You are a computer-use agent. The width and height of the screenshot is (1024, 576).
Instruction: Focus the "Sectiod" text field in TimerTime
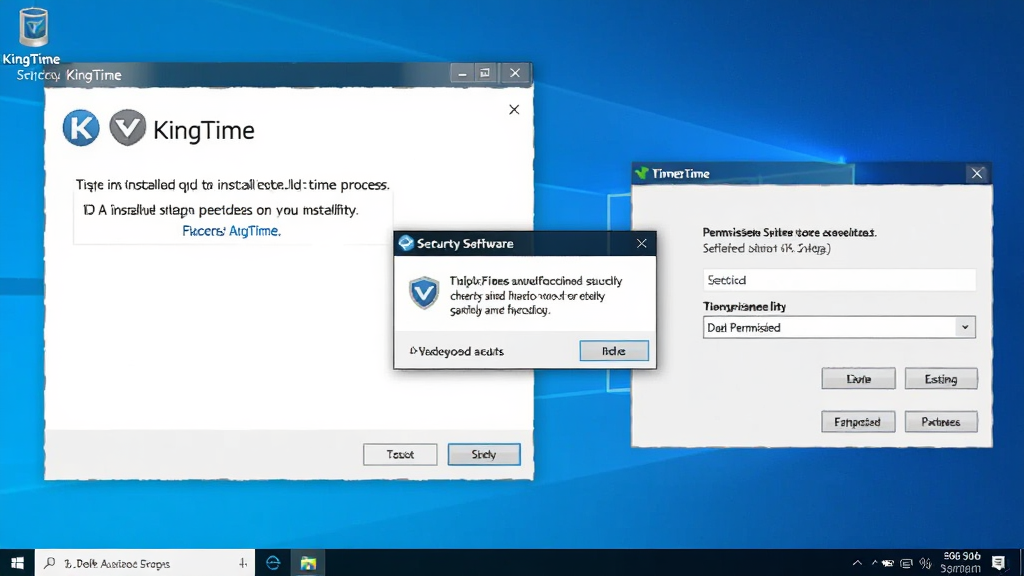click(x=839, y=280)
